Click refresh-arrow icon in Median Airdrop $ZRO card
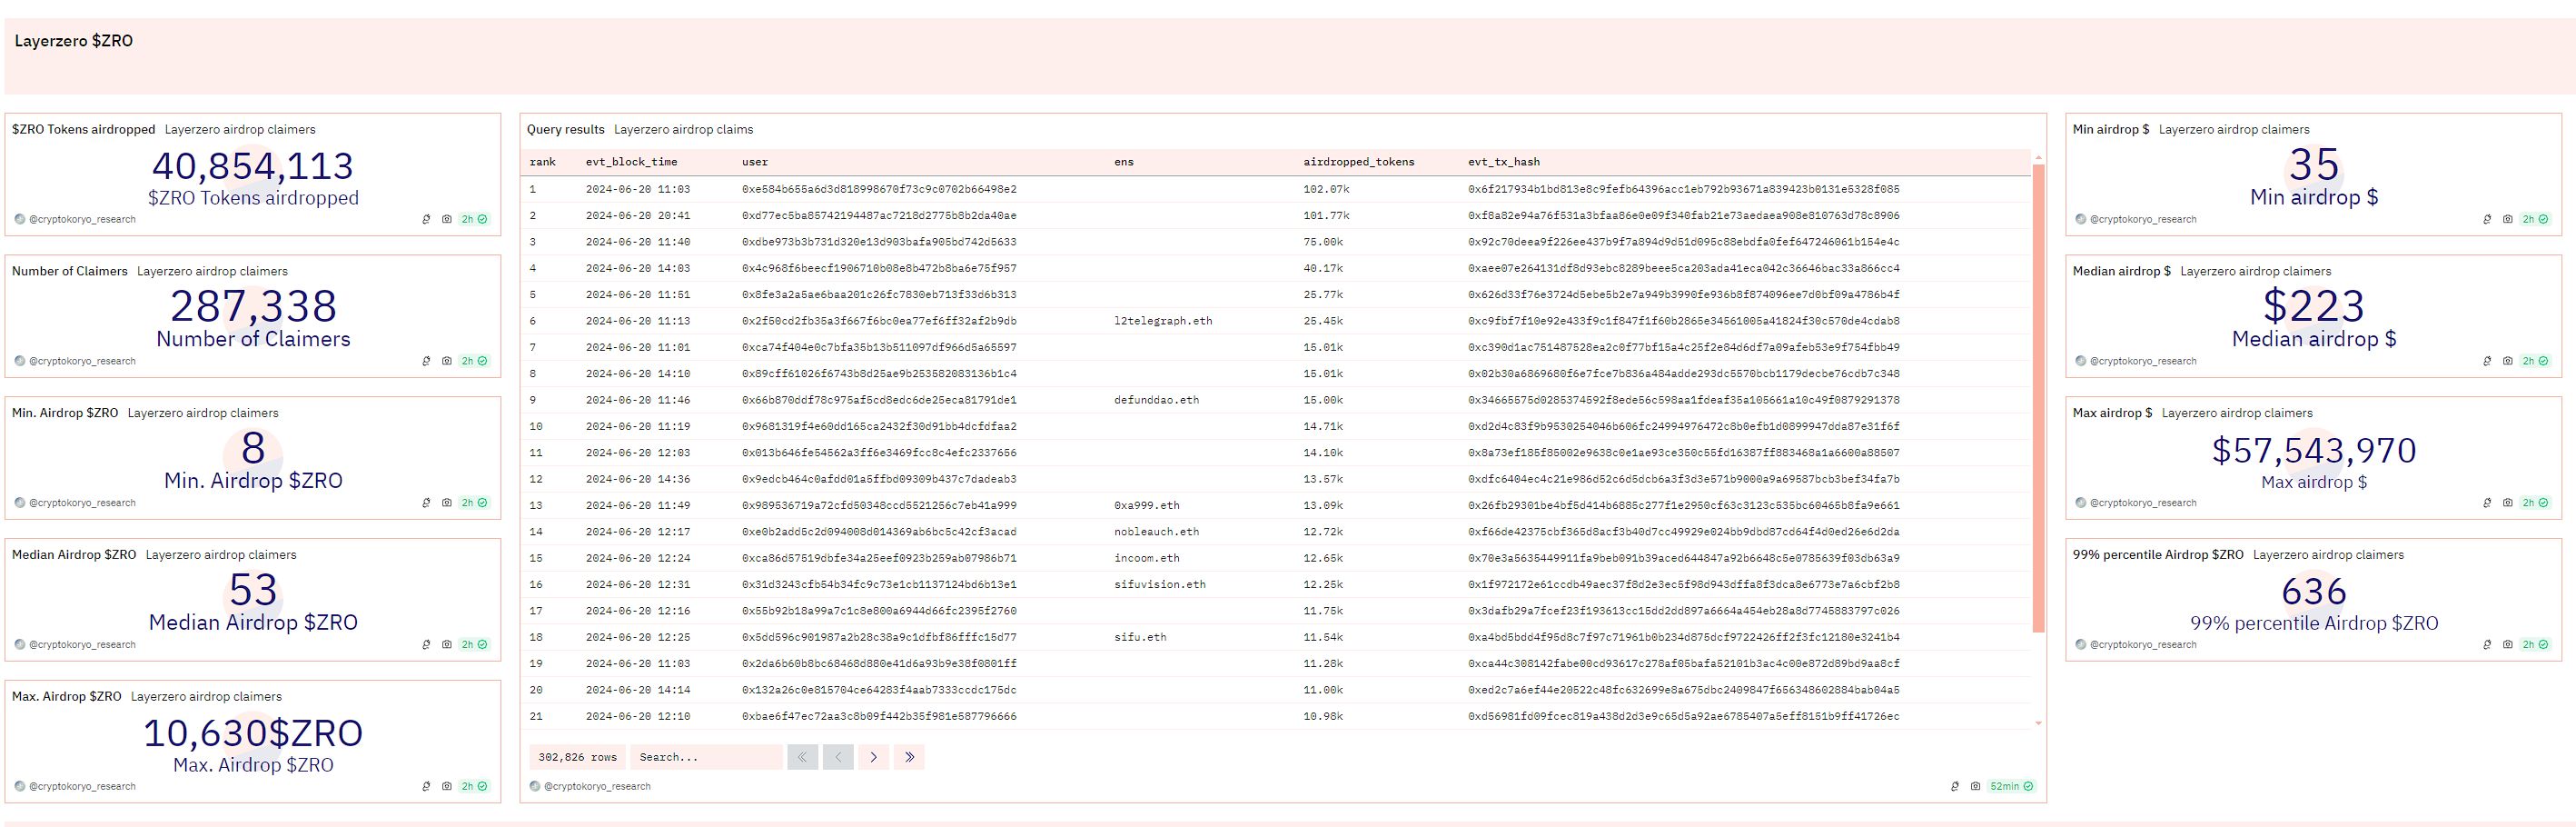This screenshot has width=2576, height=827. pyautogui.click(x=426, y=645)
